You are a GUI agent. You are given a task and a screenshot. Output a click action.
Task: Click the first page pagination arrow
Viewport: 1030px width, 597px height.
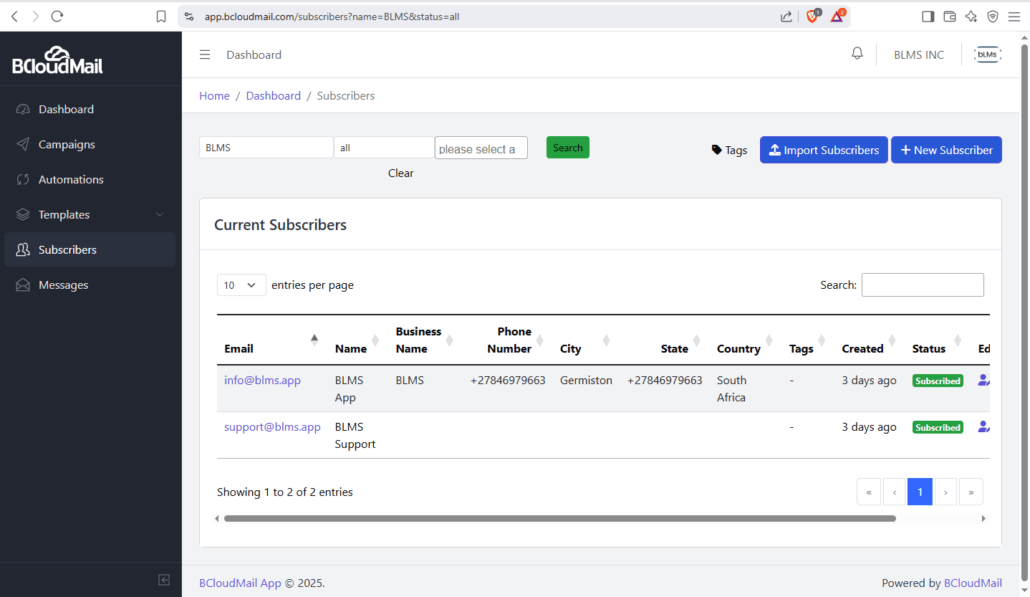(x=869, y=492)
